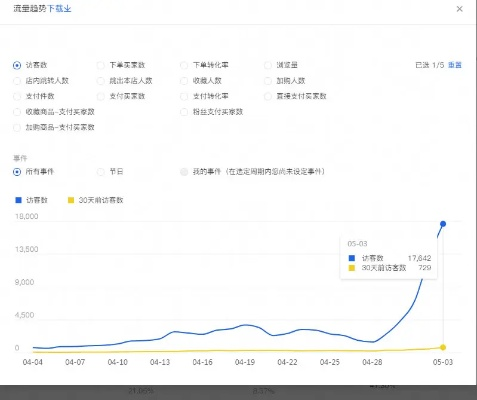477x400 pixels.
Task: Click the yellow data point at 05-03
Action: [x=443, y=347]
